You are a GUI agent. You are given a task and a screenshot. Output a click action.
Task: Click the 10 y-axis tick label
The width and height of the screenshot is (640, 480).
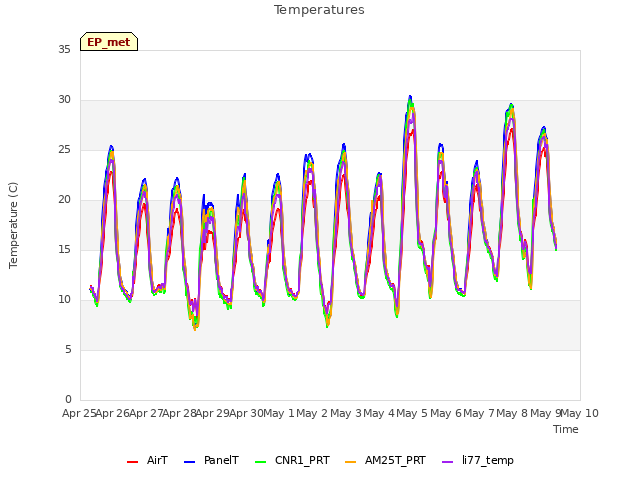click(x=64, y=300)
